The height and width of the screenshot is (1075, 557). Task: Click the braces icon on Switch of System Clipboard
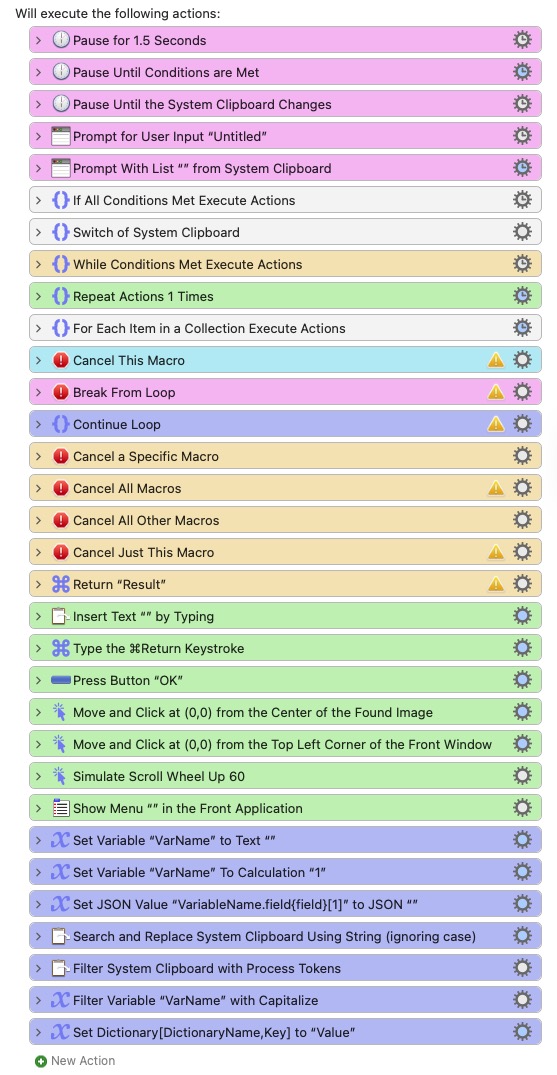(61, 232)
